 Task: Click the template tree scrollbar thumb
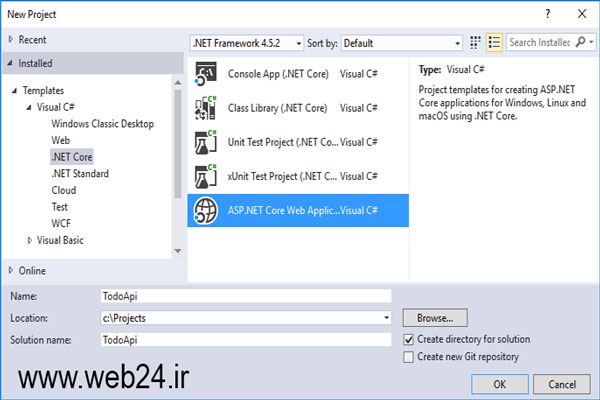178,144
